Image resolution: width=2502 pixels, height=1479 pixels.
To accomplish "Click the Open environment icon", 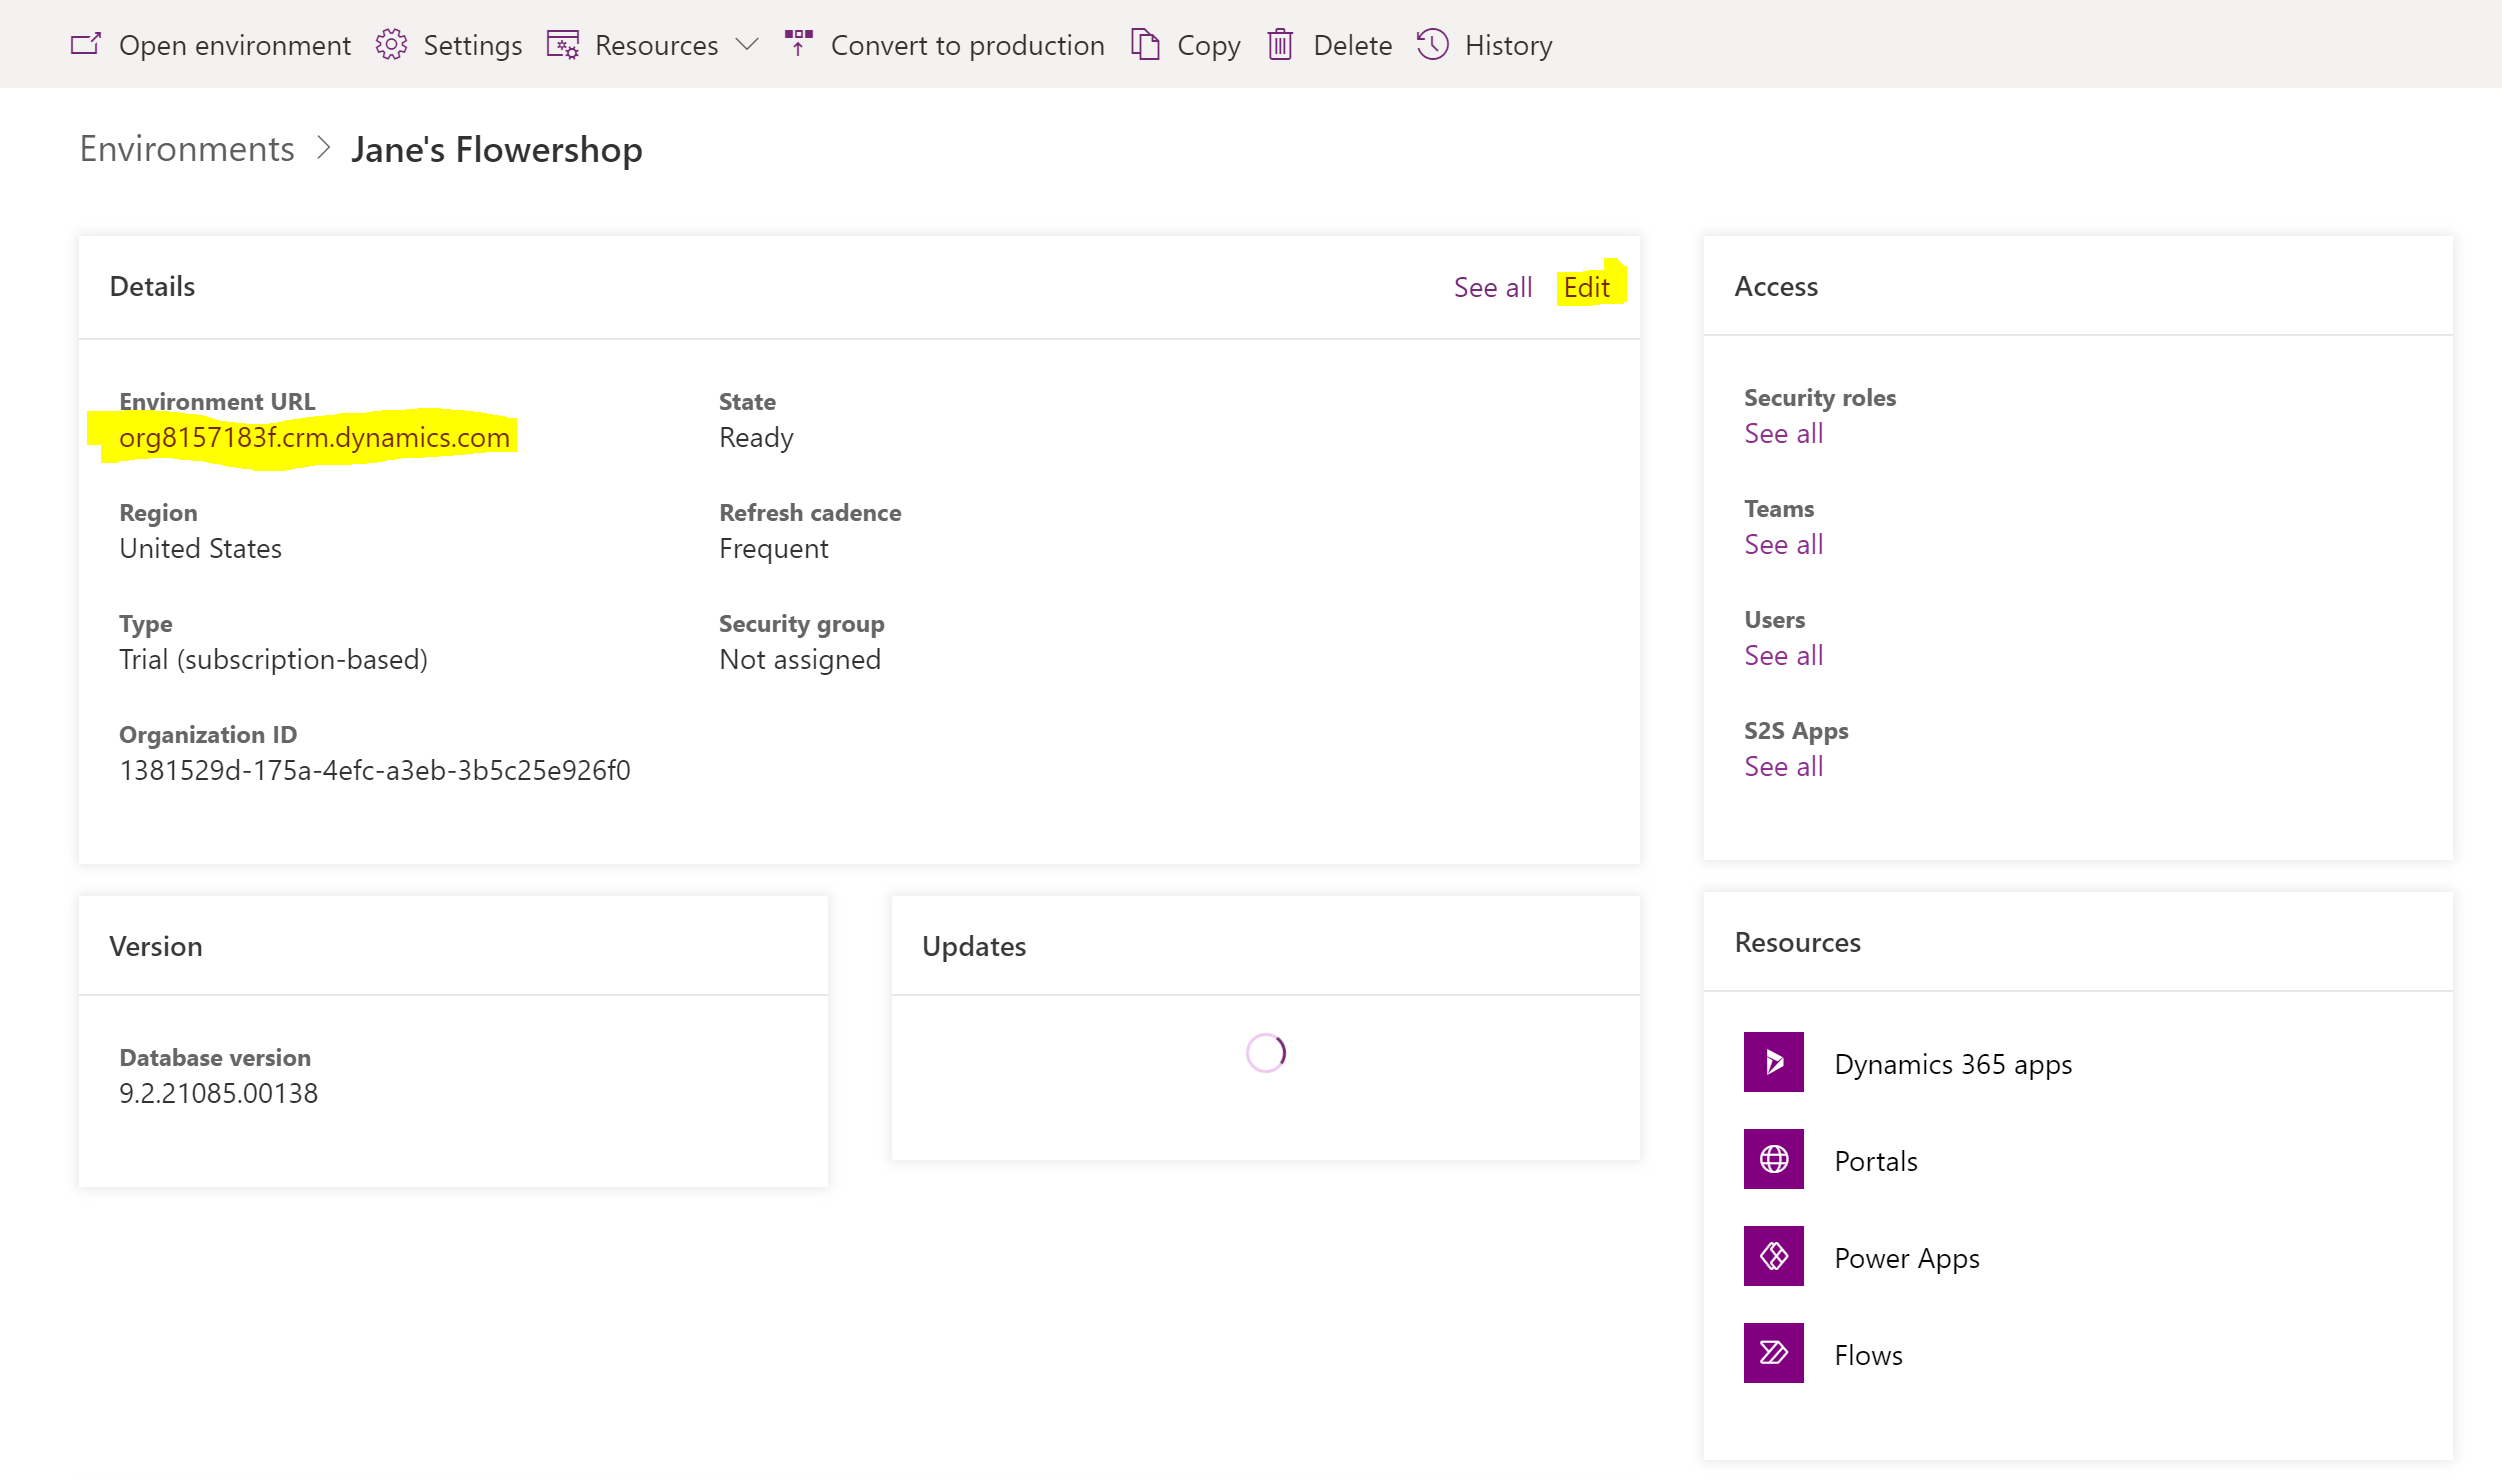I will [x=83, y=44].
